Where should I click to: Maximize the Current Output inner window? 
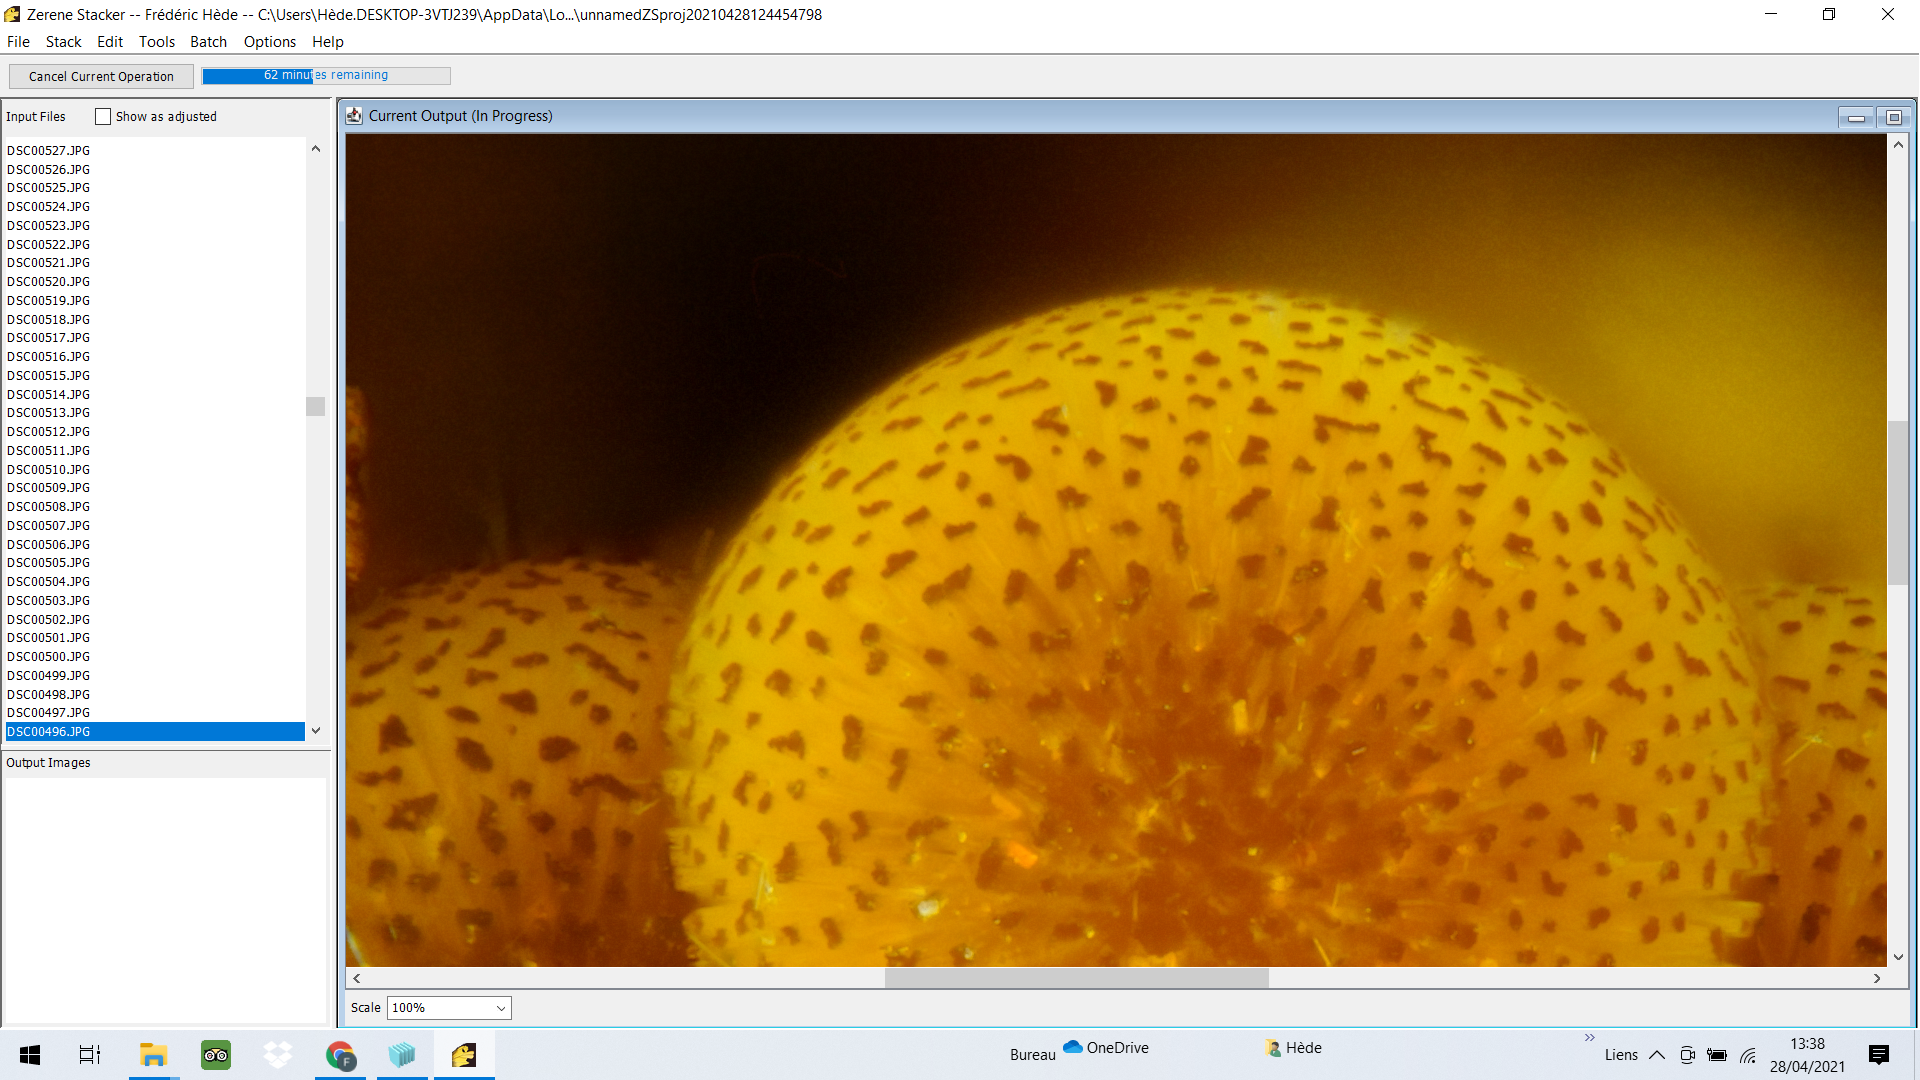(x=1893, y=117)
